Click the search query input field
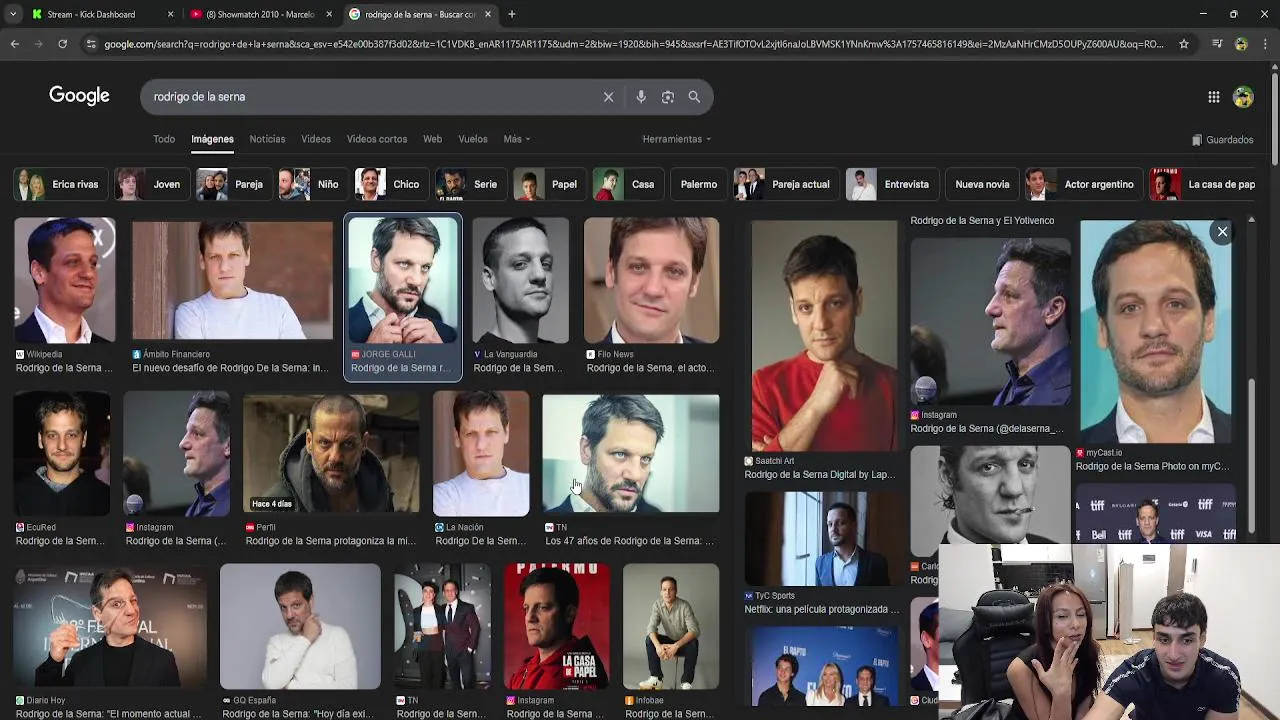This screenshot has height=720, width=1280. [x=370, y=97]
